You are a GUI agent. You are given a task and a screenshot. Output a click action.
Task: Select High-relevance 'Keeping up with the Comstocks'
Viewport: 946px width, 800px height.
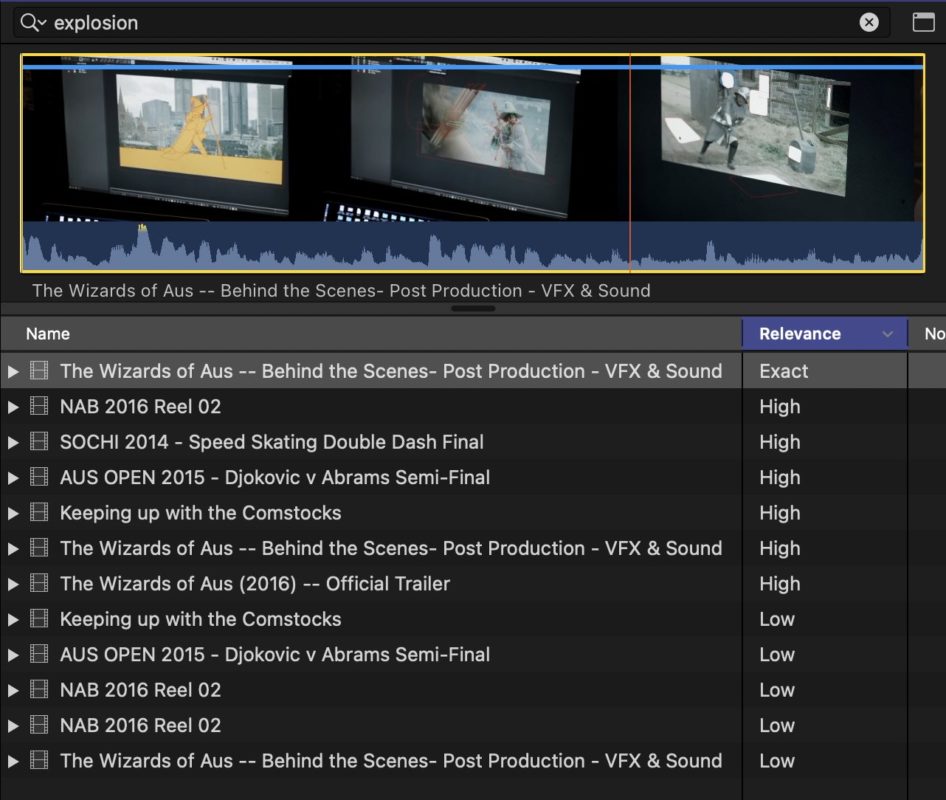click(200, 513)
